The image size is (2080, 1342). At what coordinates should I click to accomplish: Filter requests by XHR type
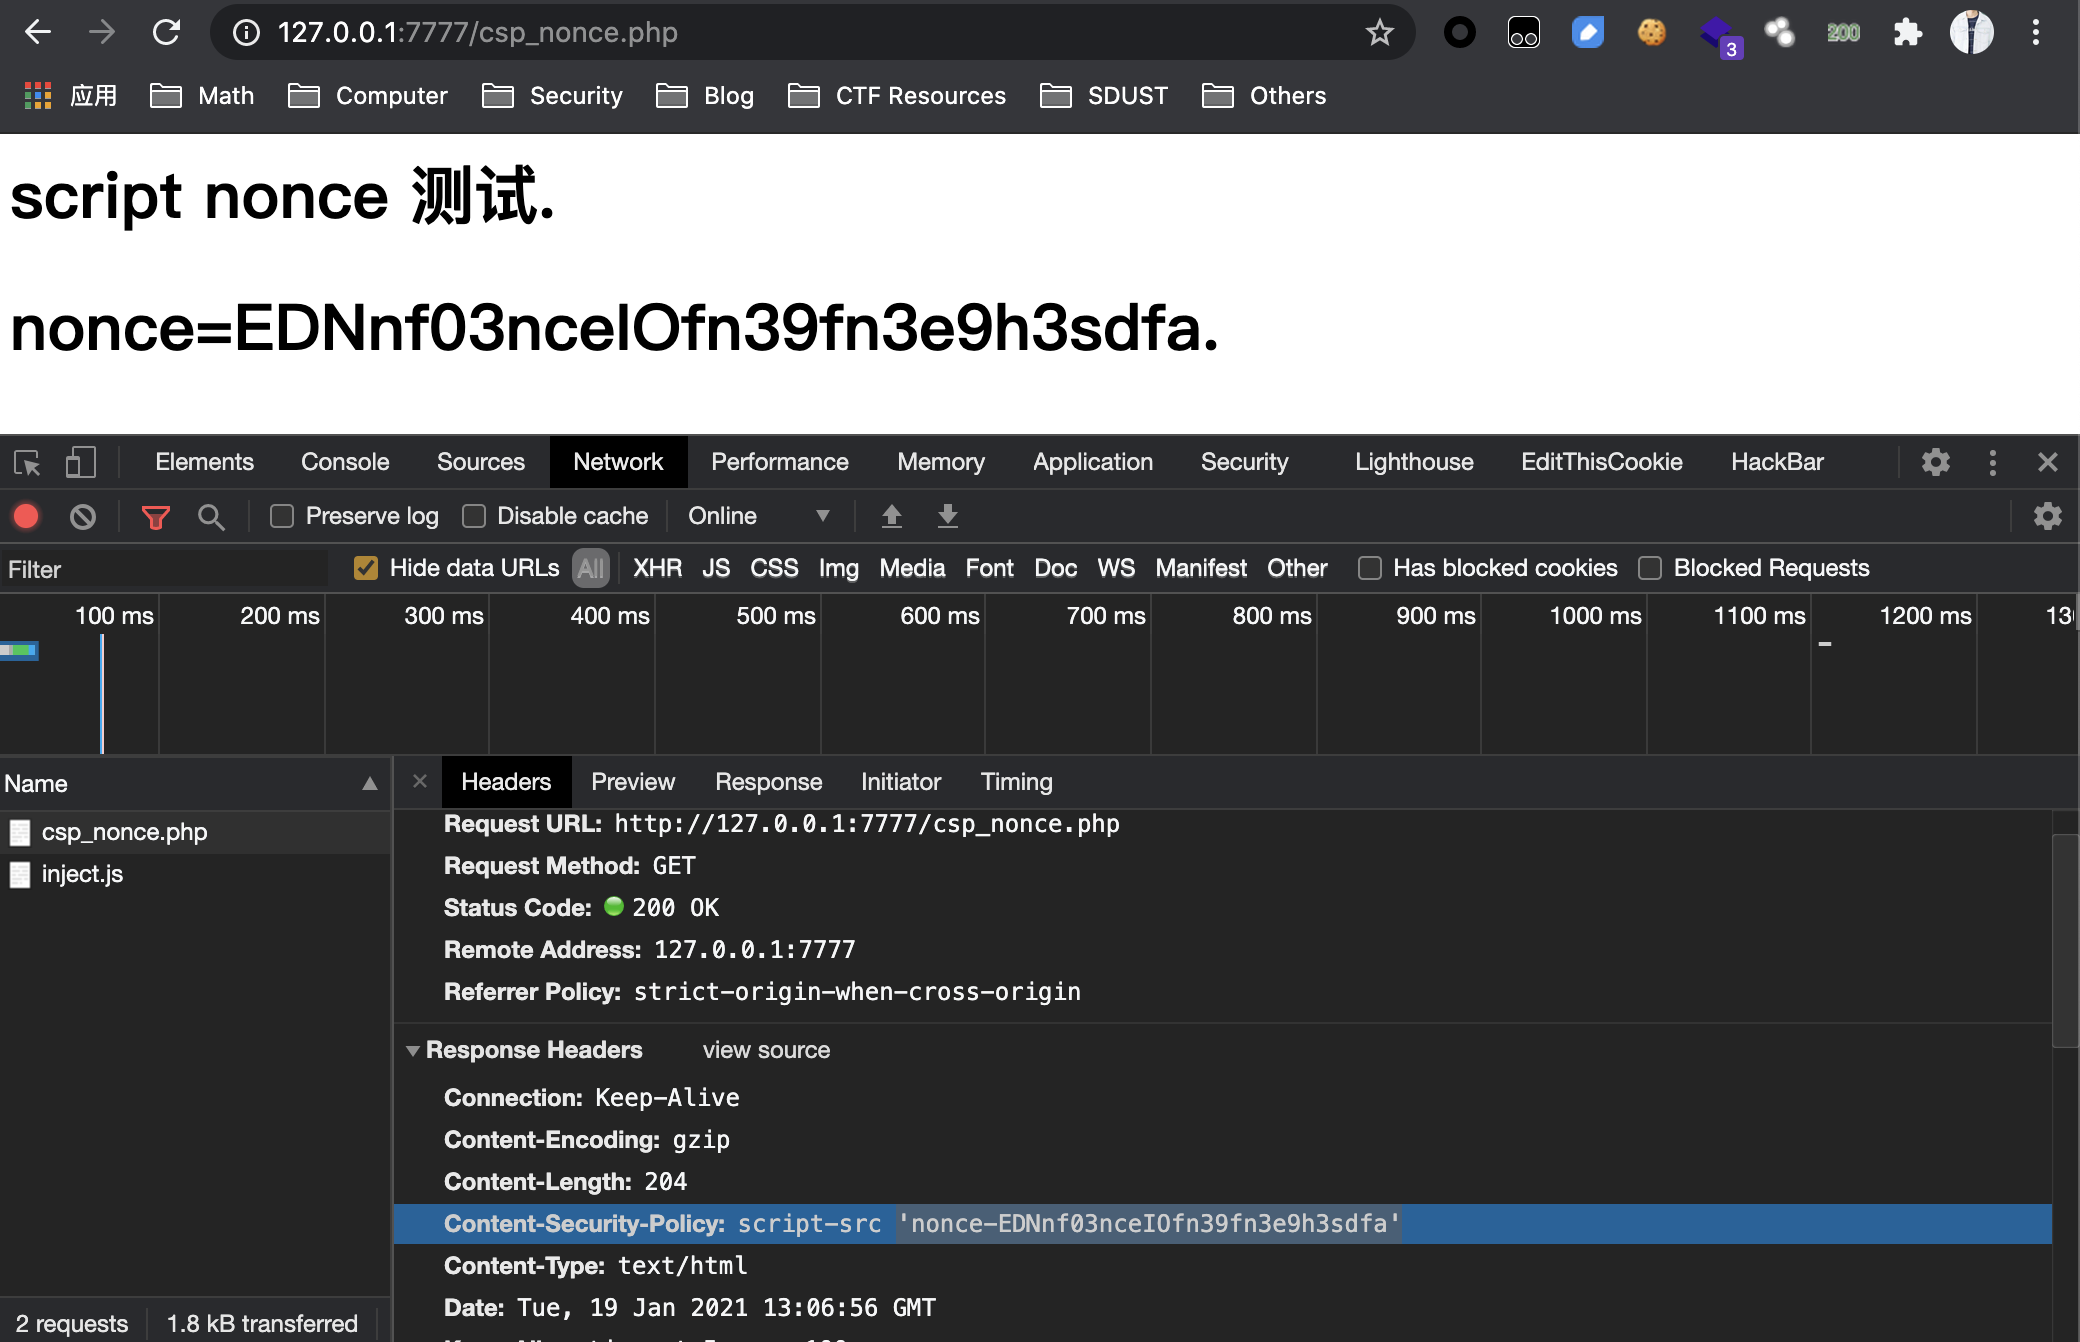[657, 568]
